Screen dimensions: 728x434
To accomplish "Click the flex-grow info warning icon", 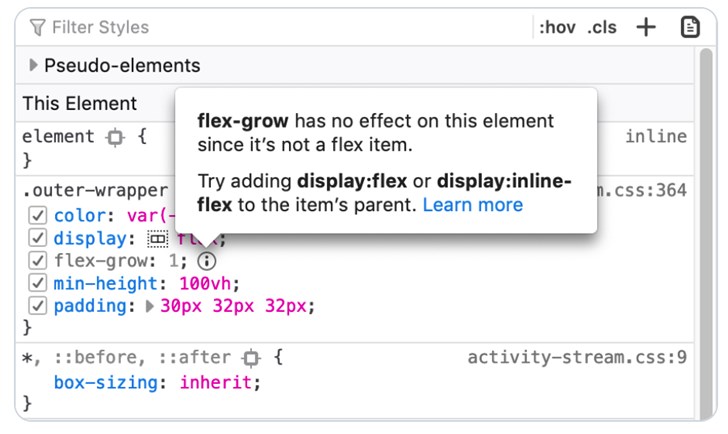I will pyautogui.click(x=206, y=261).
